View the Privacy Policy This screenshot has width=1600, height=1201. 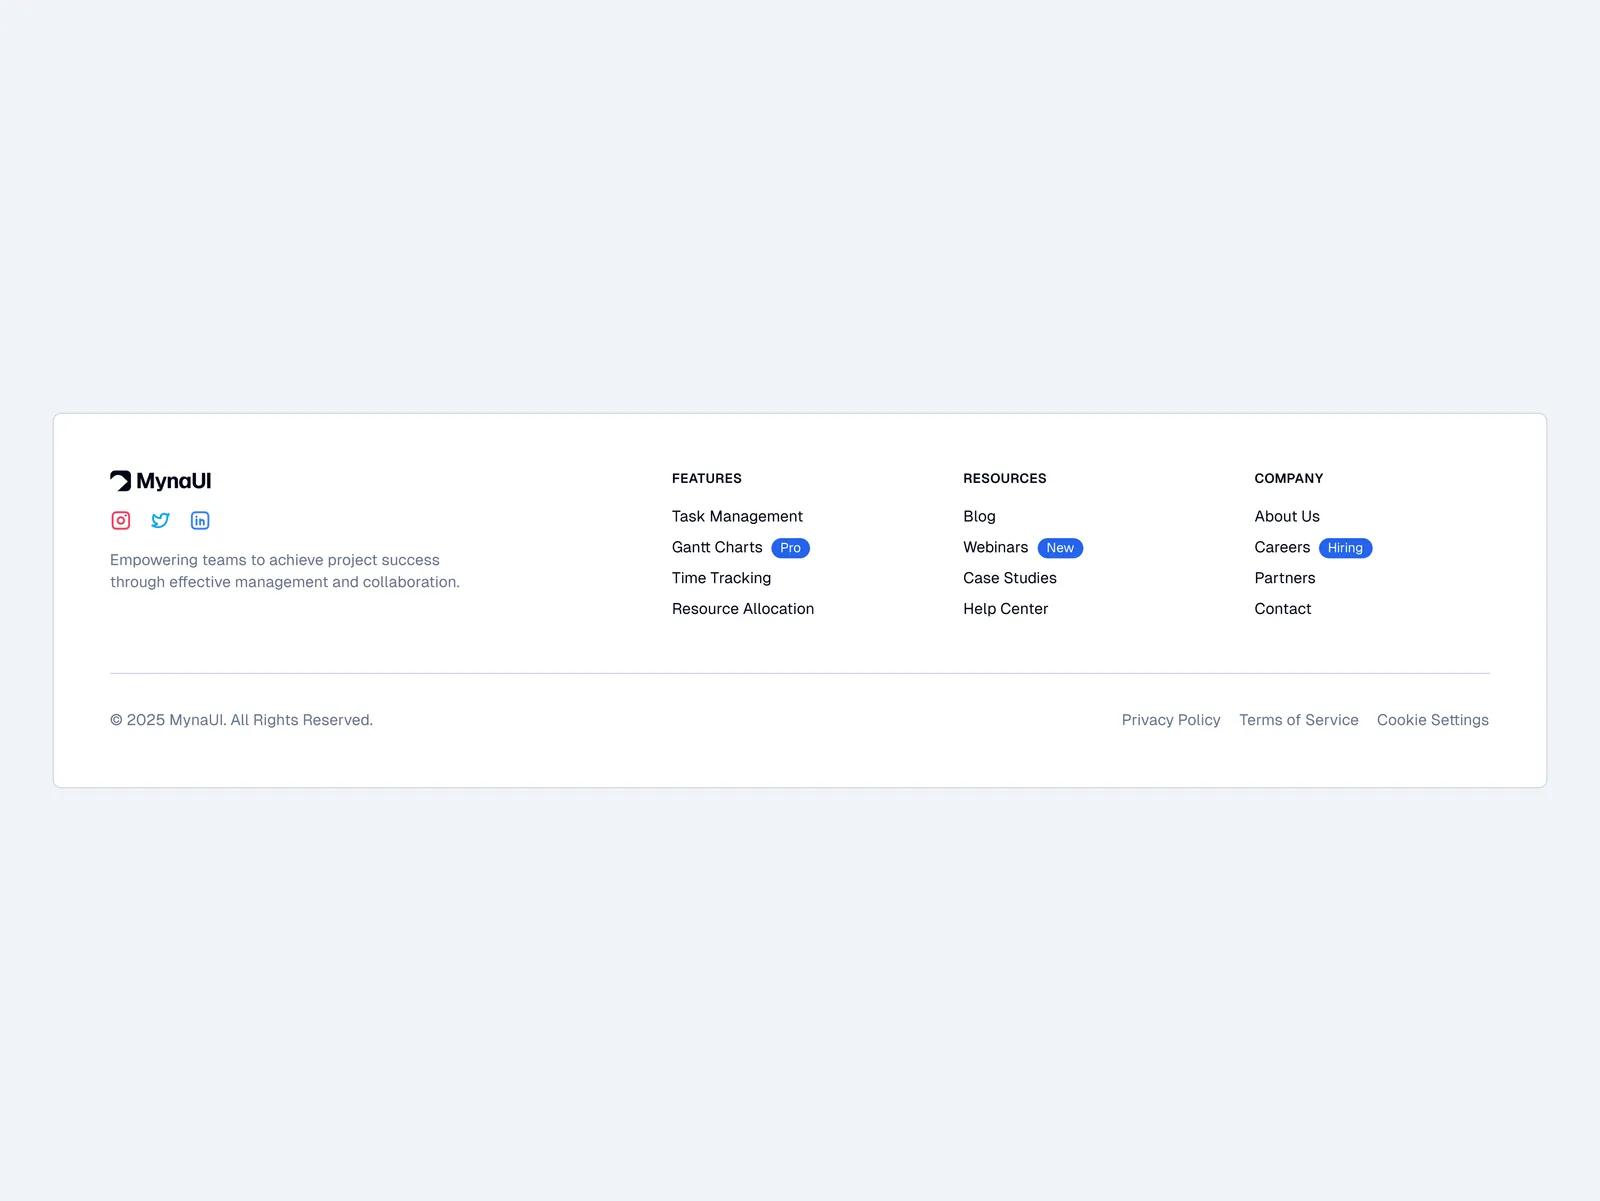click(1171, 720)
